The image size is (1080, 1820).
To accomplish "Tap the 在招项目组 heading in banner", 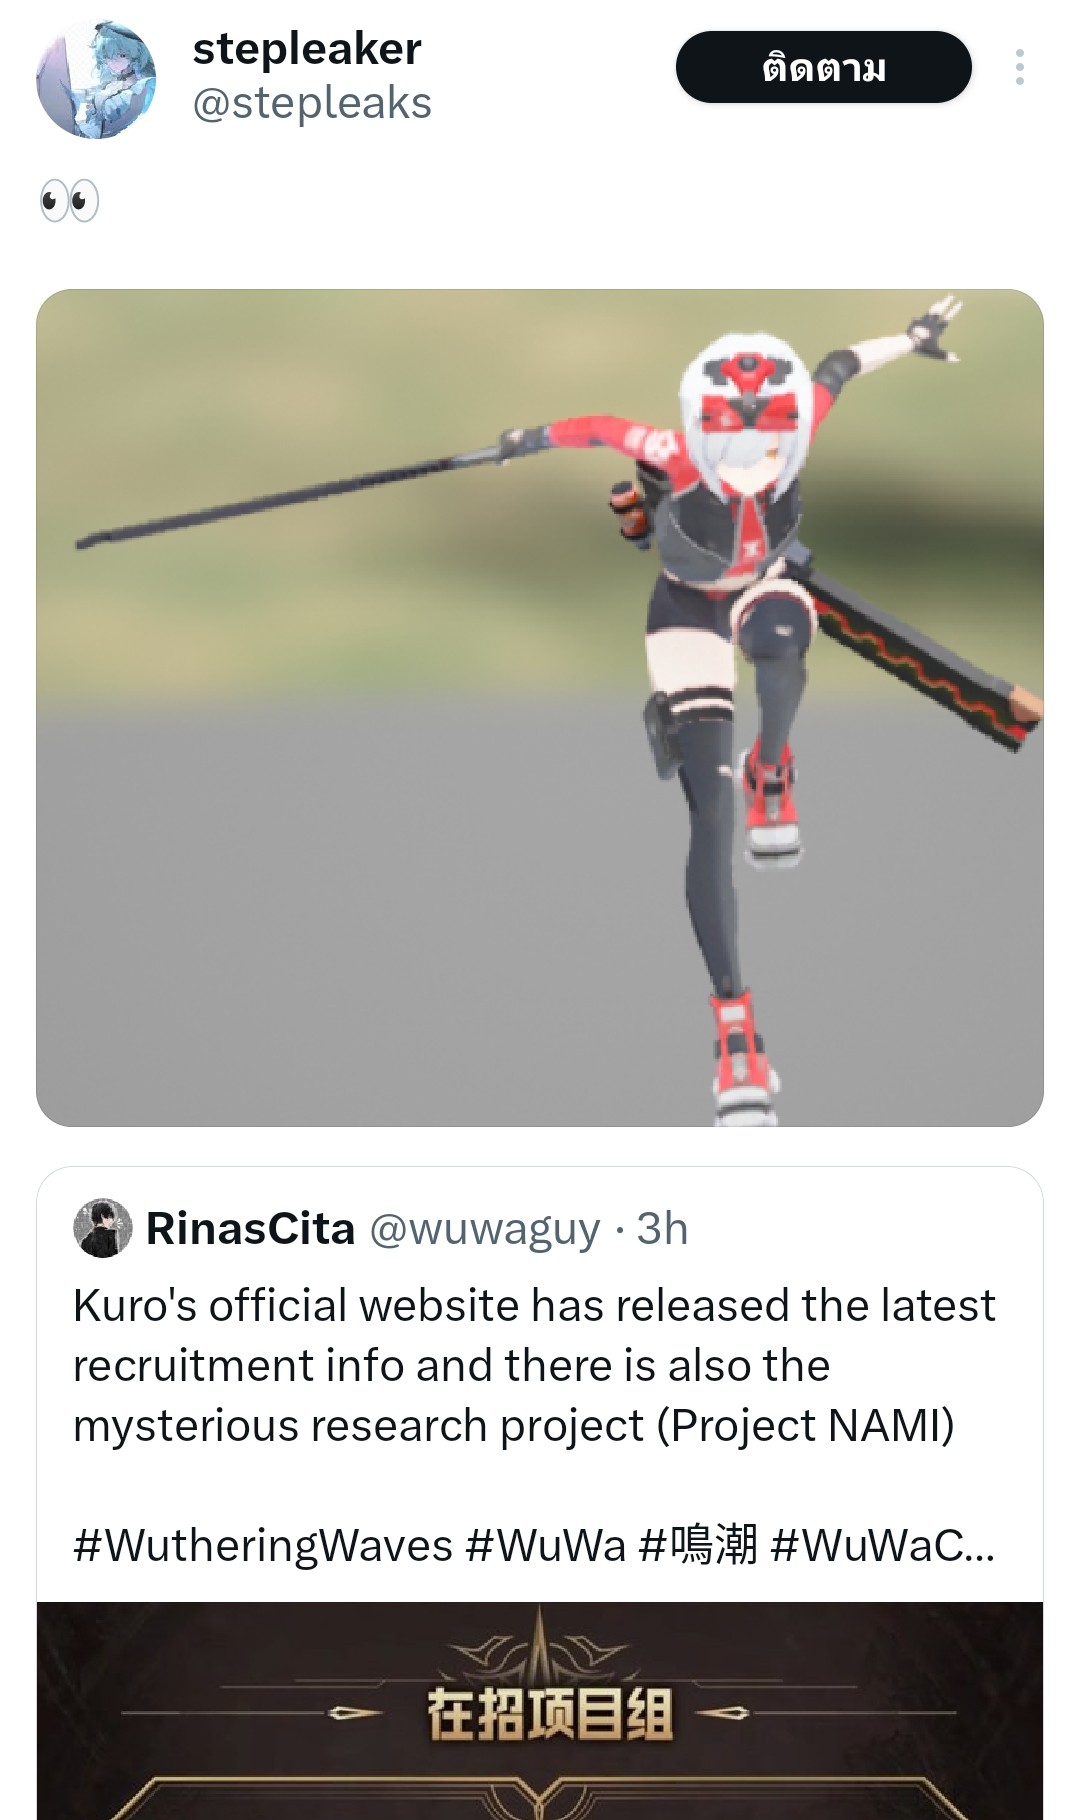I will click(549, 1714).
